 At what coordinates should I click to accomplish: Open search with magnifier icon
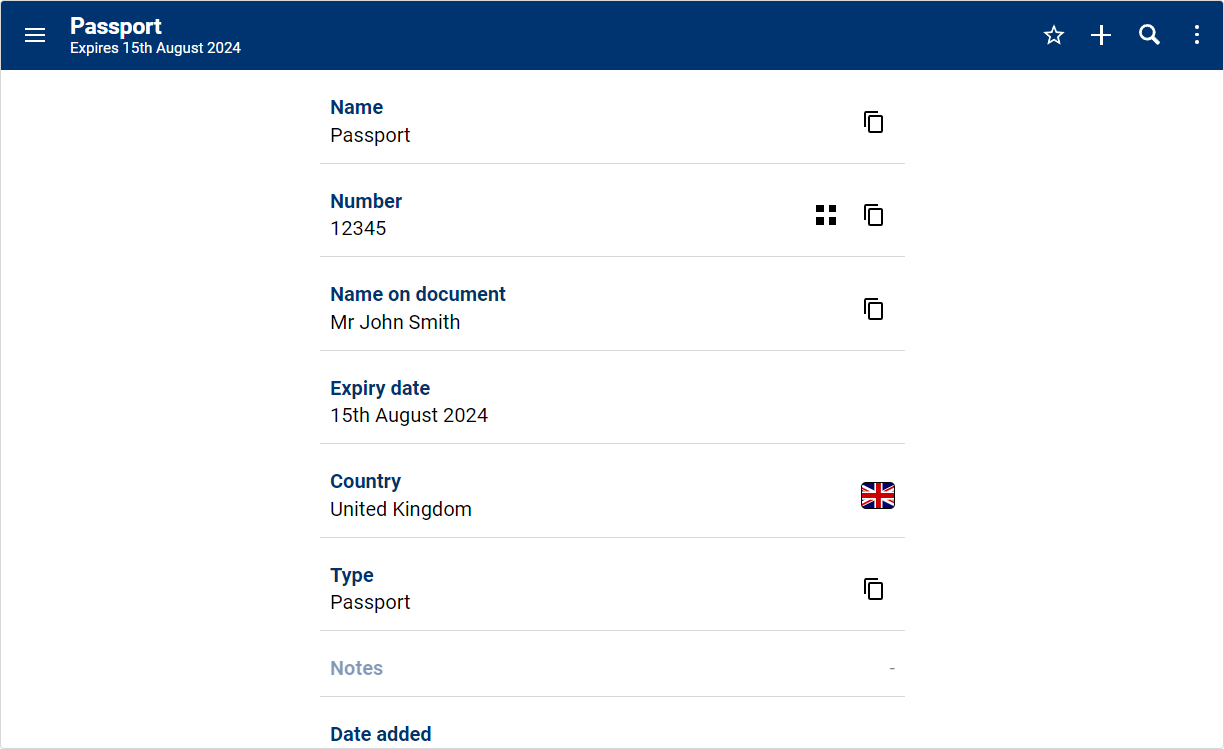pyautogui.click(x=1149, y=35)
